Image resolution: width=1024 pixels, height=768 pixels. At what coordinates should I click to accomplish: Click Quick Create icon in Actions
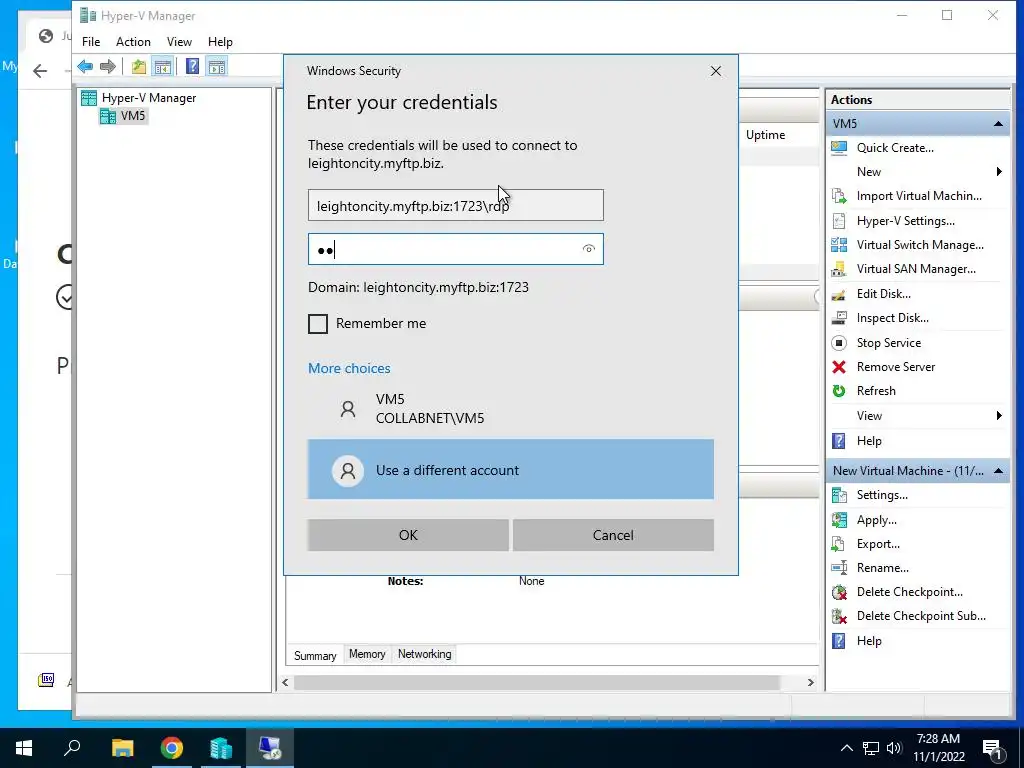(x=839, y=148)
